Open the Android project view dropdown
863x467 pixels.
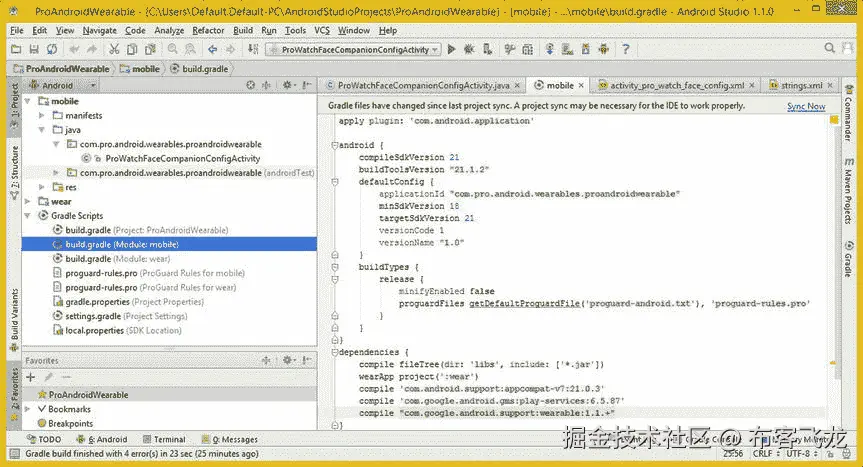coord(62,85)
